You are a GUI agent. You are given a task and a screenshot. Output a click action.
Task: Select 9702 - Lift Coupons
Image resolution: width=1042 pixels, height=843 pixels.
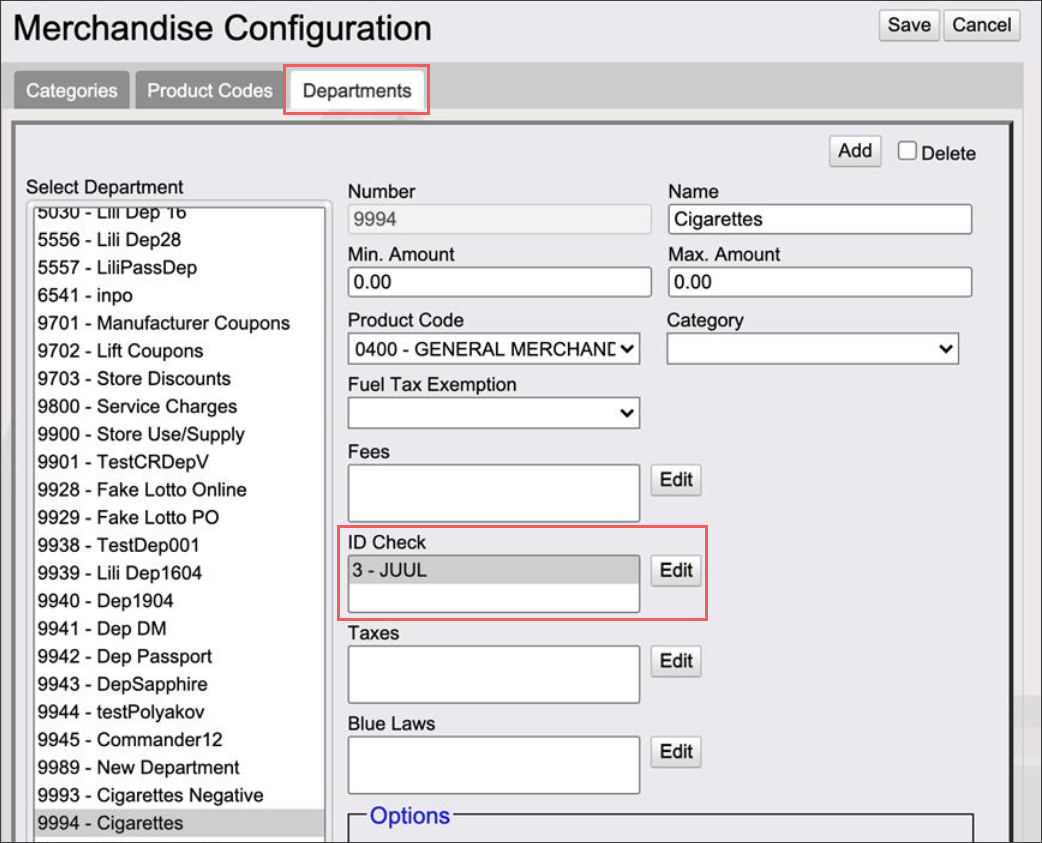pos(179,351)
